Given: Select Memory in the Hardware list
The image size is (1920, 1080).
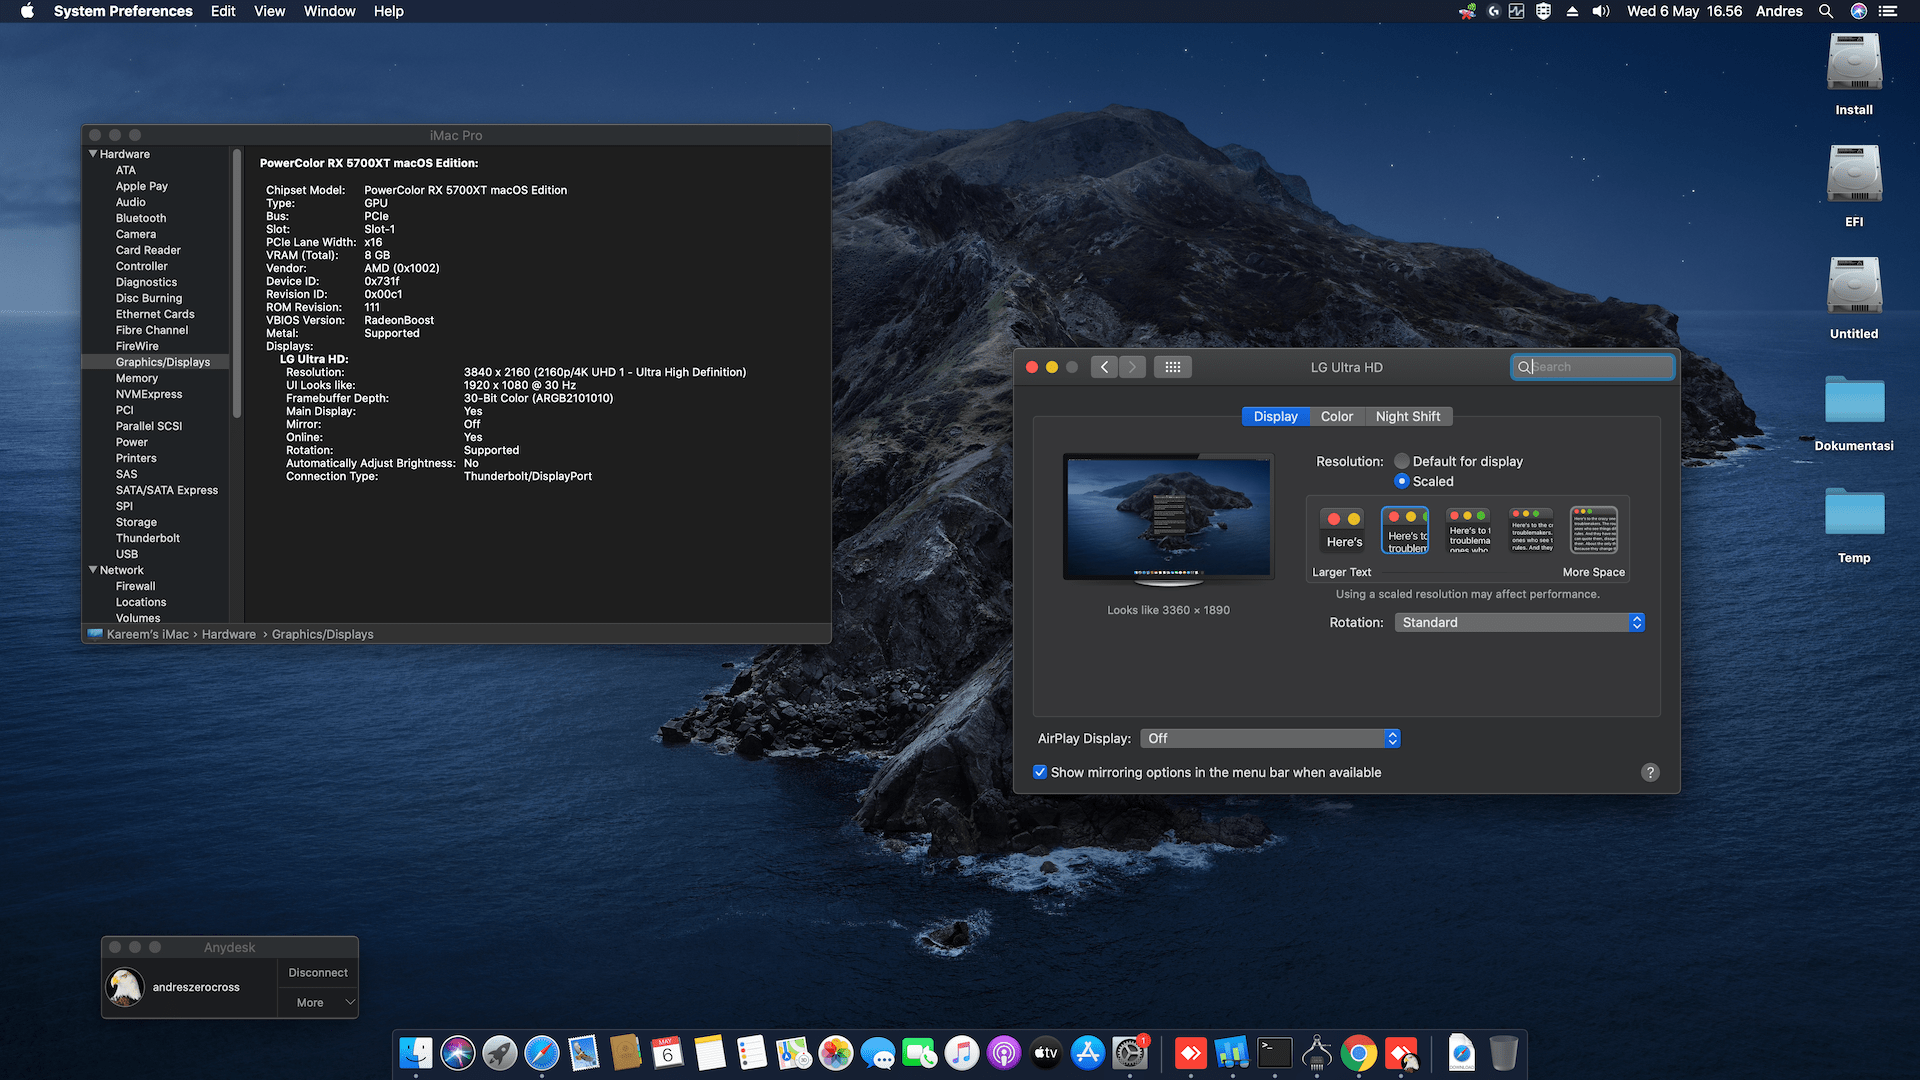Looking at the screenshot, I should coord(137,378).
